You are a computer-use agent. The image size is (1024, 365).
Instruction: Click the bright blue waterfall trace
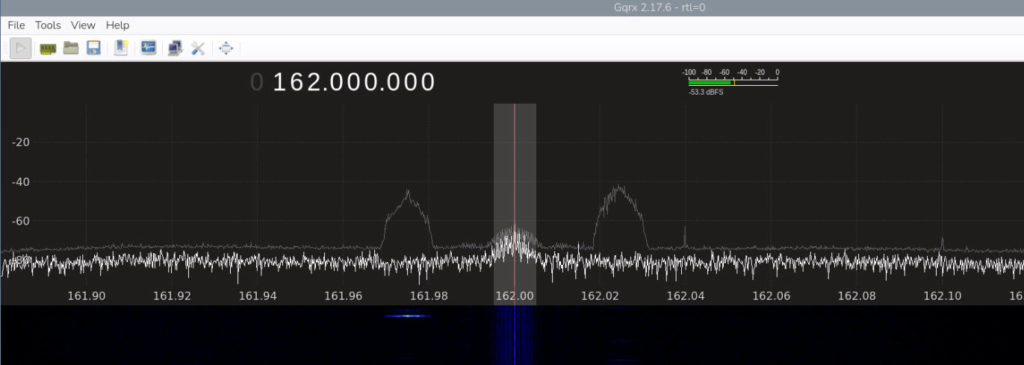408,315
